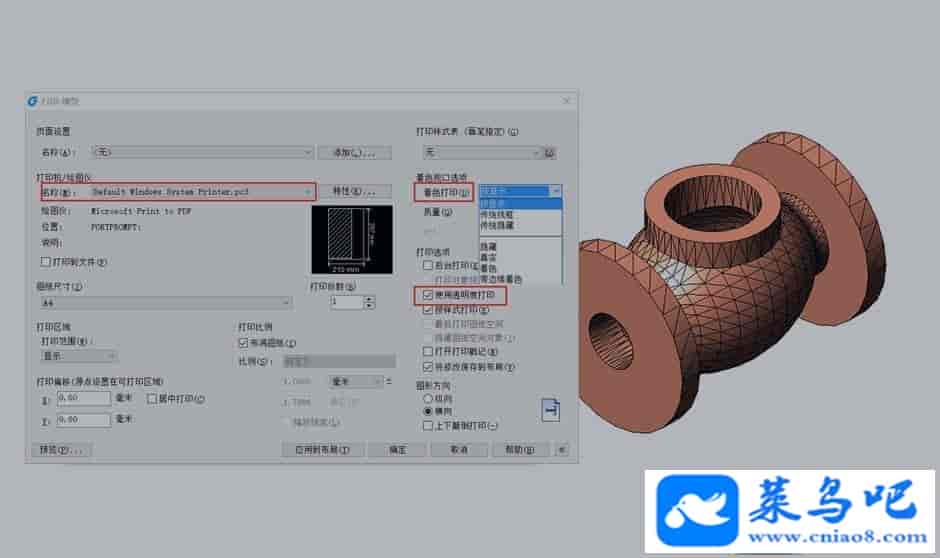This screenshot has width=940, height=558.
Task: Click the 取消 button
Action: coord(459,450)
